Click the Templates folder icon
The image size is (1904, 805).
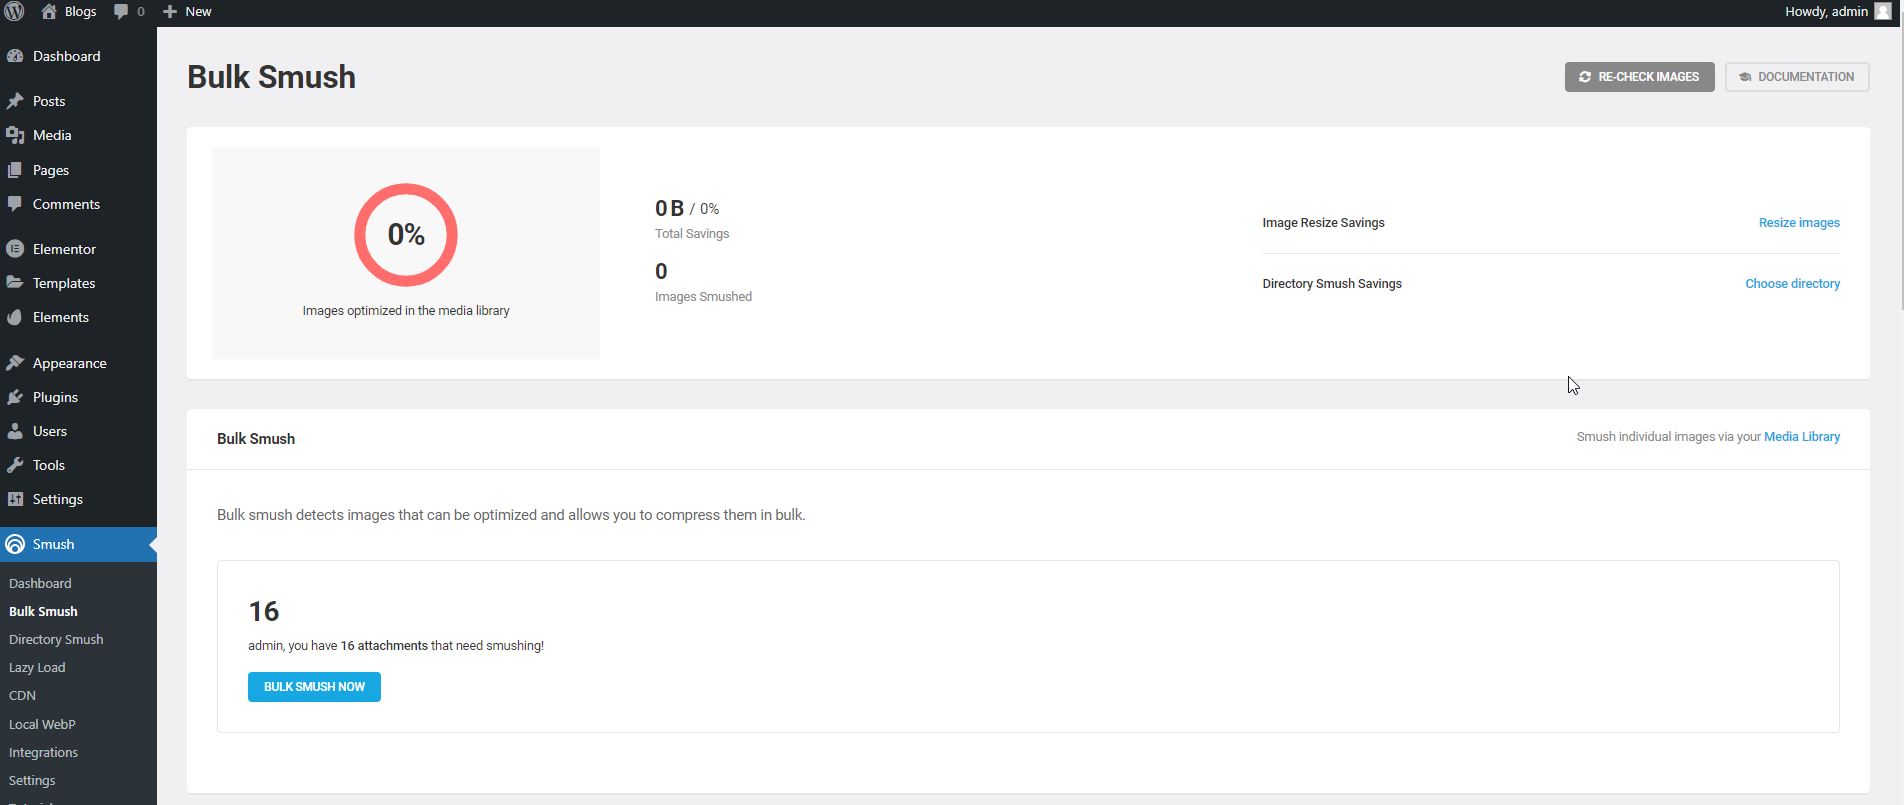[x=15, y=283]
